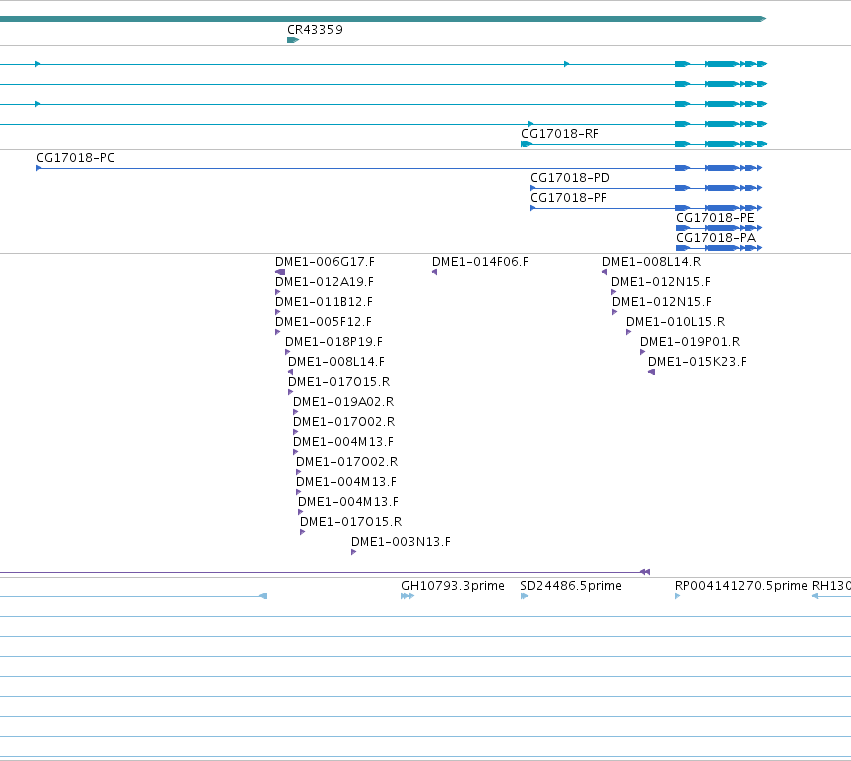The width and height of the screenshot is (851, 761).
Task: Select the CG17018-PC protein label
Action: tap(75, 158)
